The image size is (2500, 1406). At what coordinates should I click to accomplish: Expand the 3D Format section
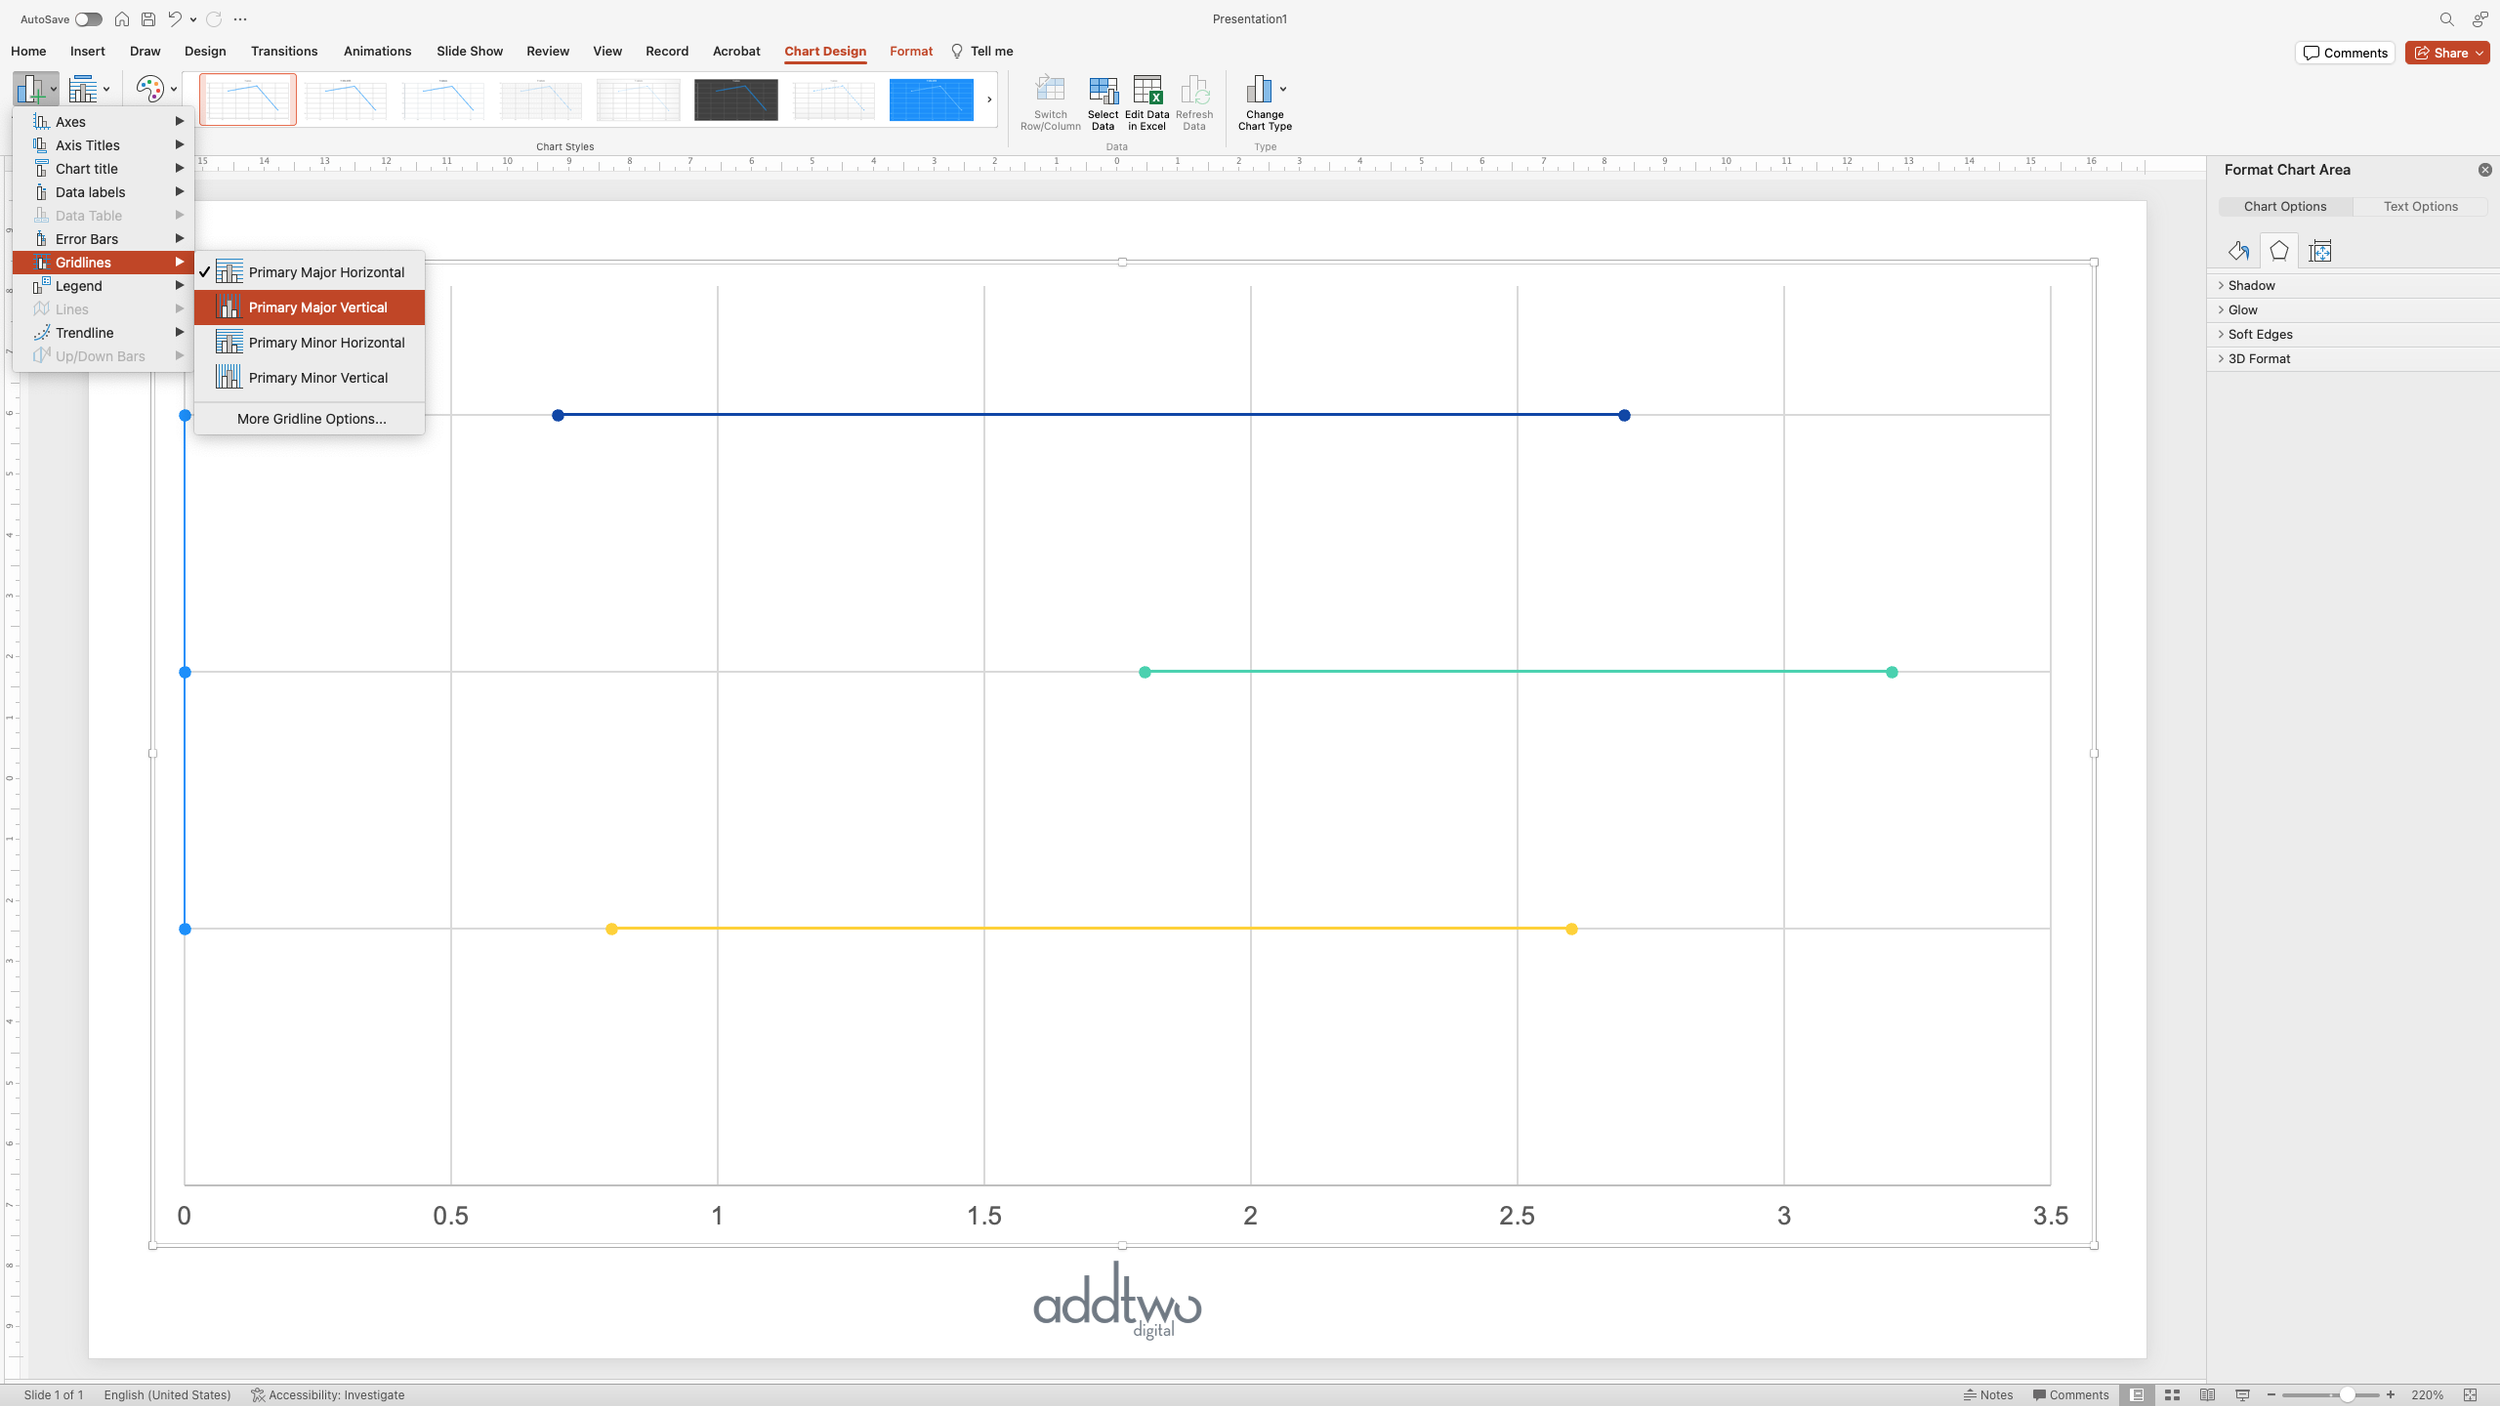2258,359
